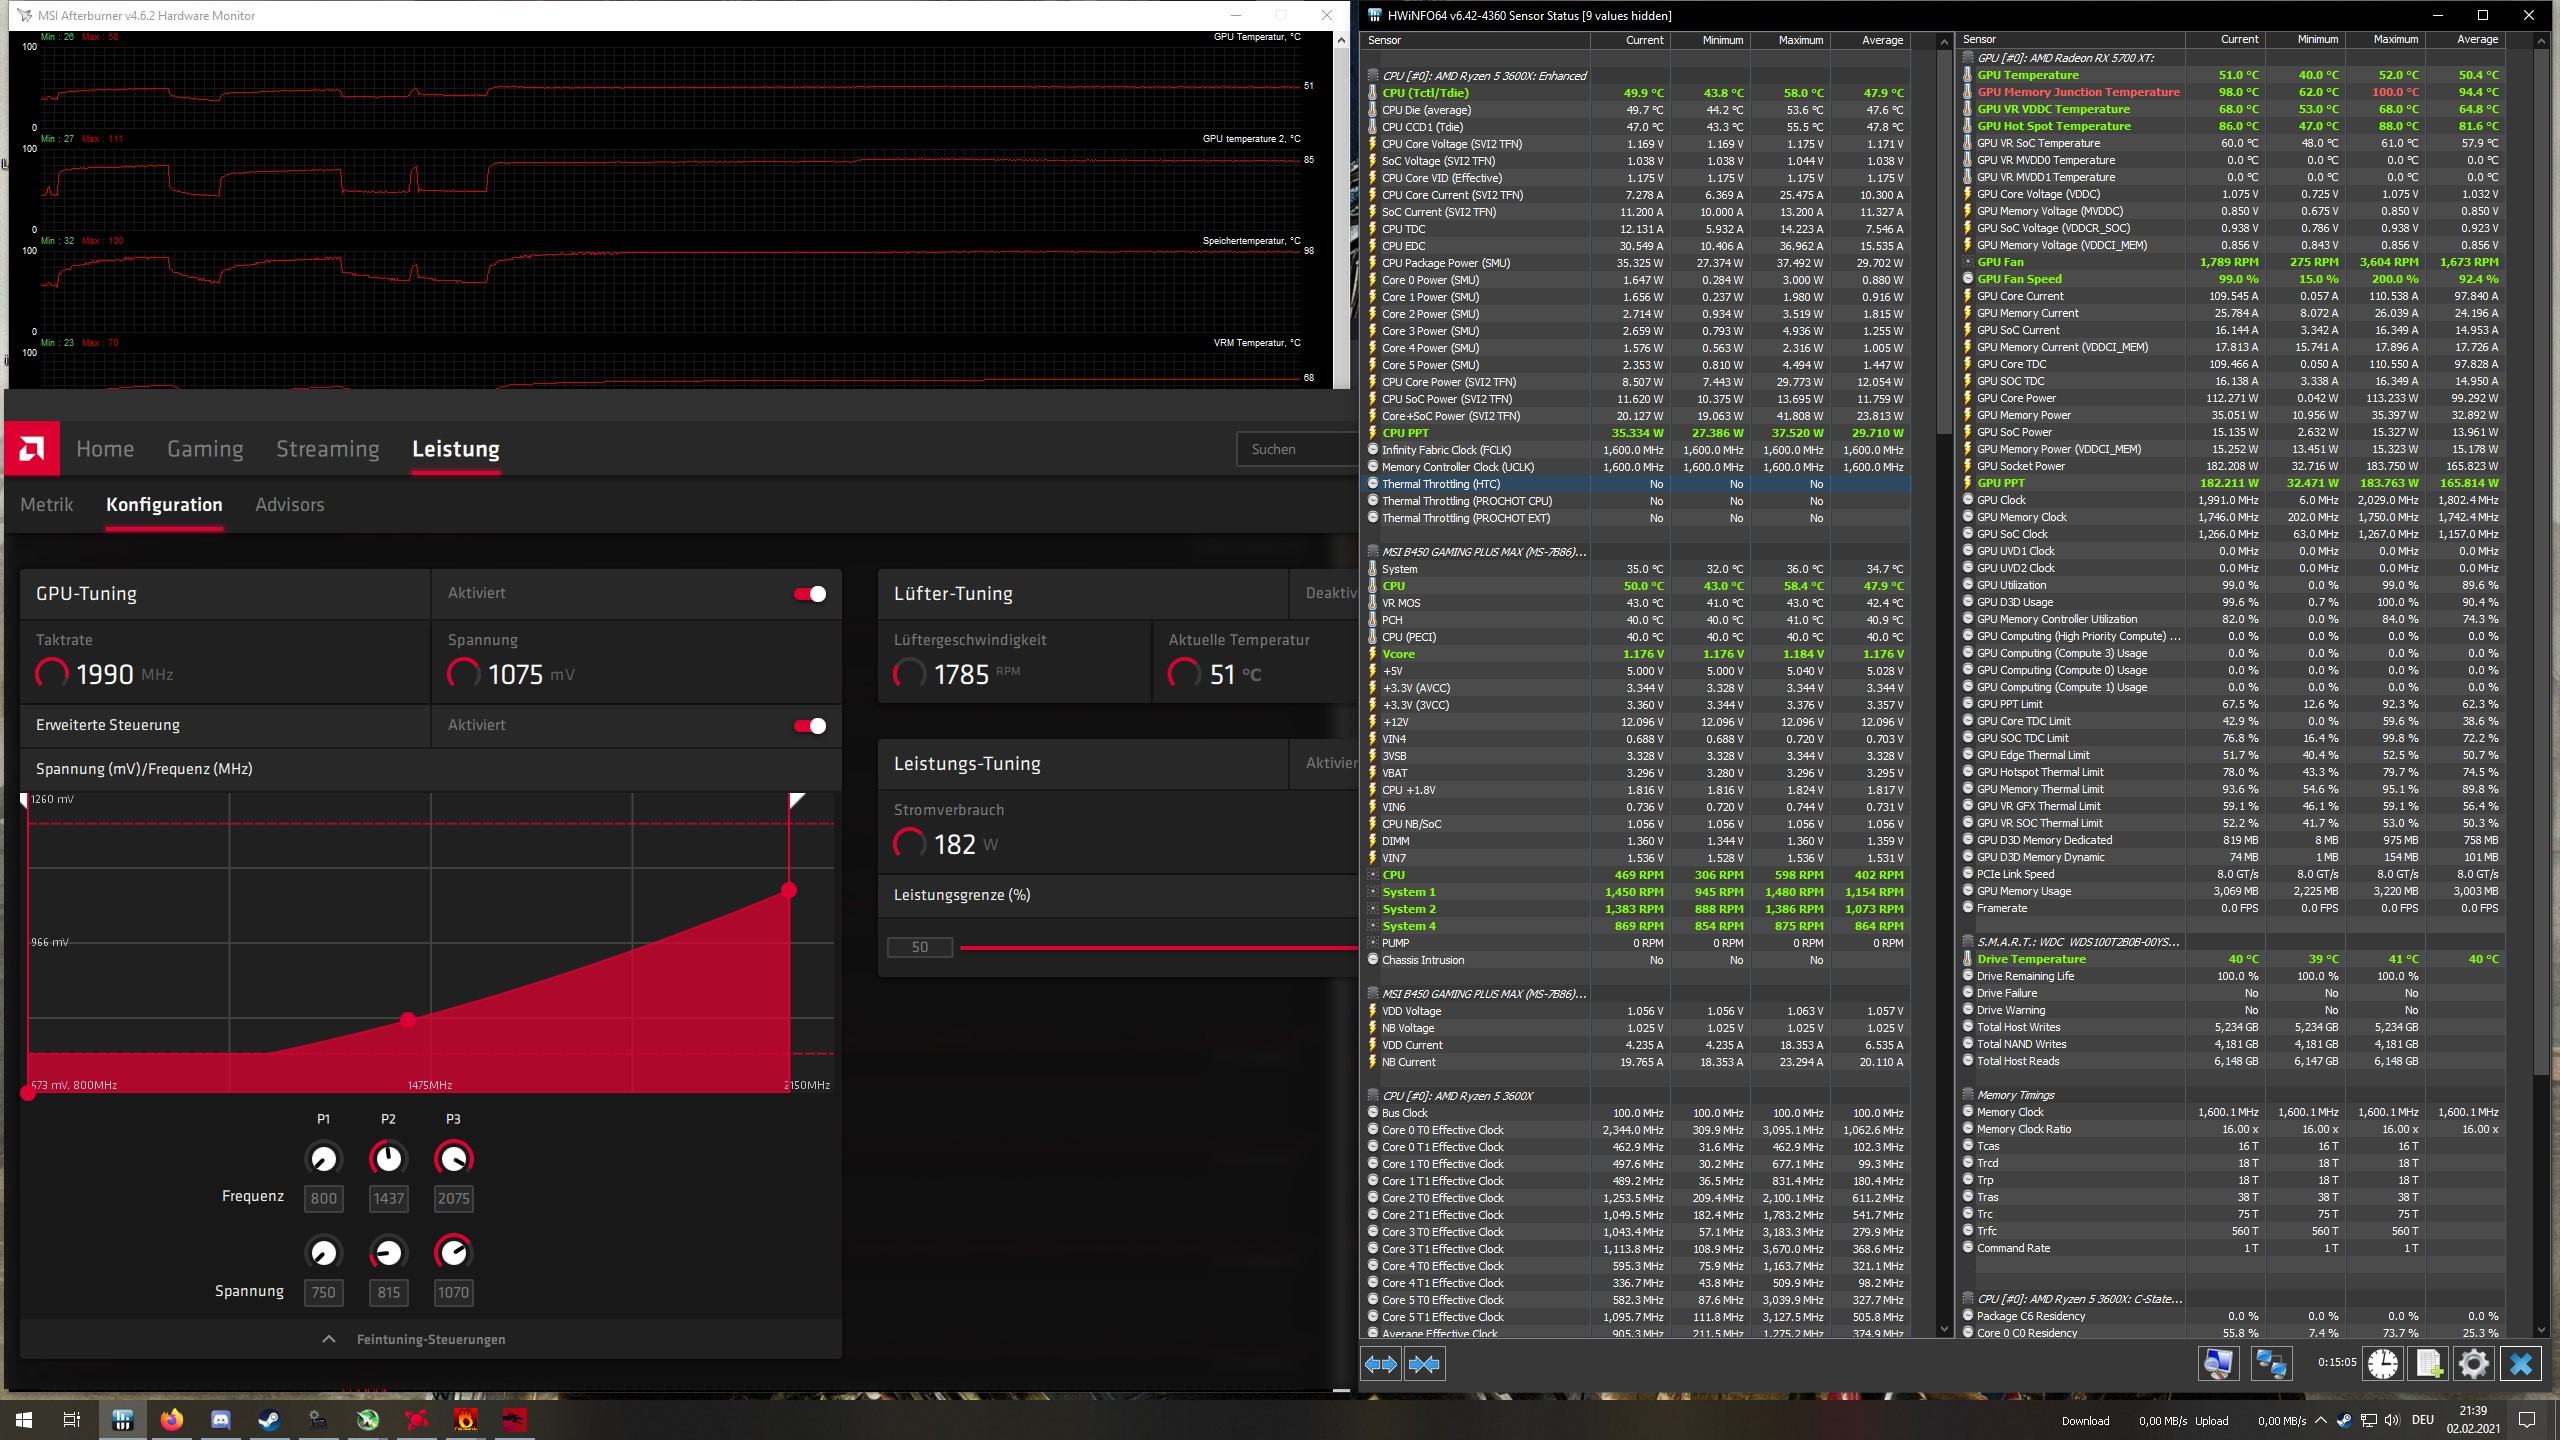
Task: Open the Metrik sub-tab
Action: (x=47, y=505)
